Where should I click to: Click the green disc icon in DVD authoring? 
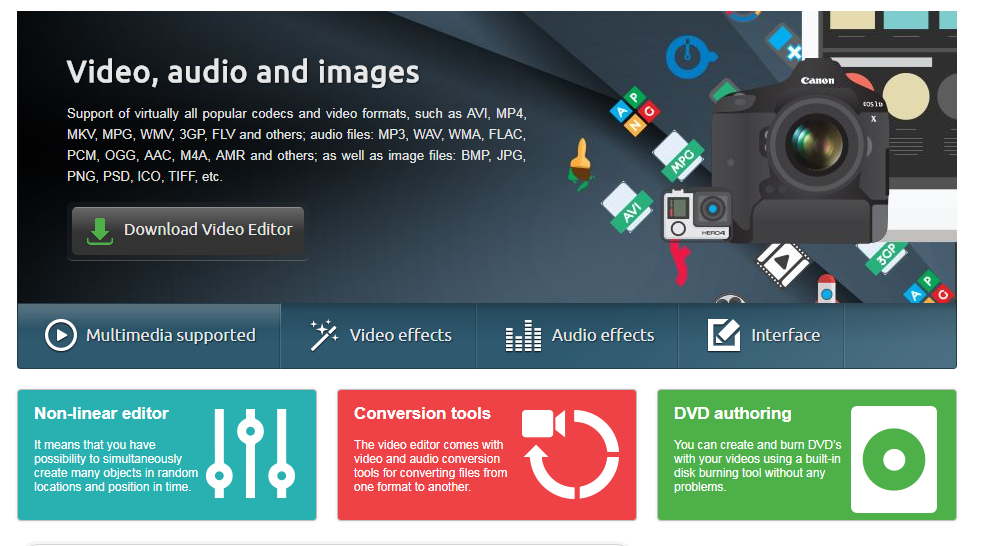pyautogui.click(x=893, y=459)
